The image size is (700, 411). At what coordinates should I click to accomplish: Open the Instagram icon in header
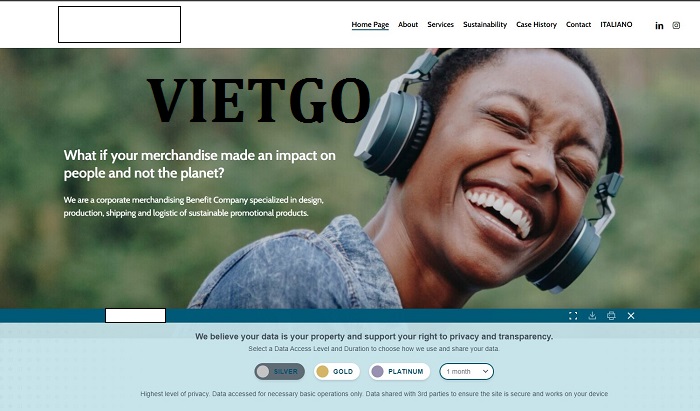676,25
